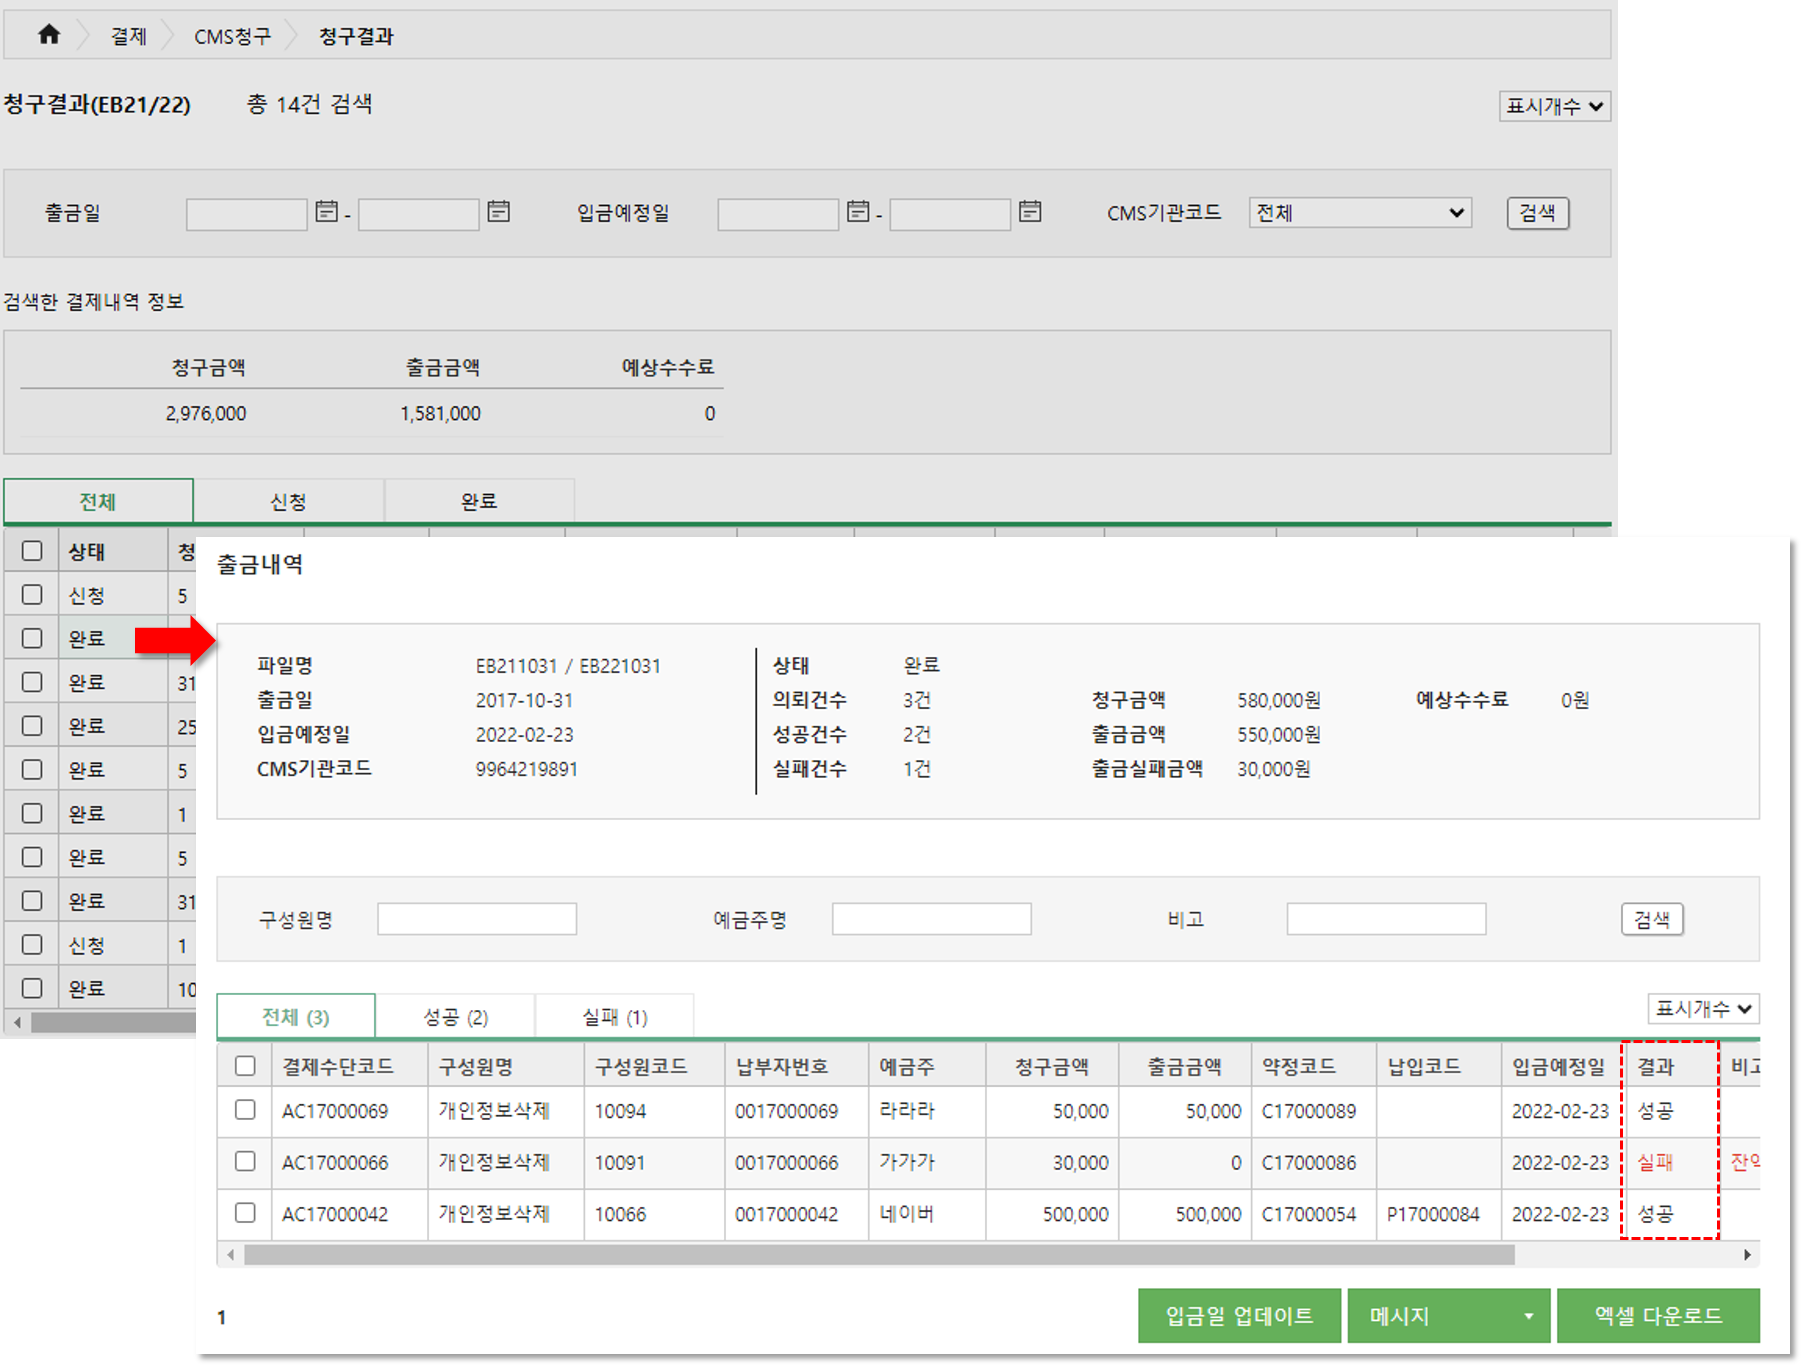Screen dimensions: 1803x1367
Task: Select 실패 (1) tab
Action: coord(614,1016)
